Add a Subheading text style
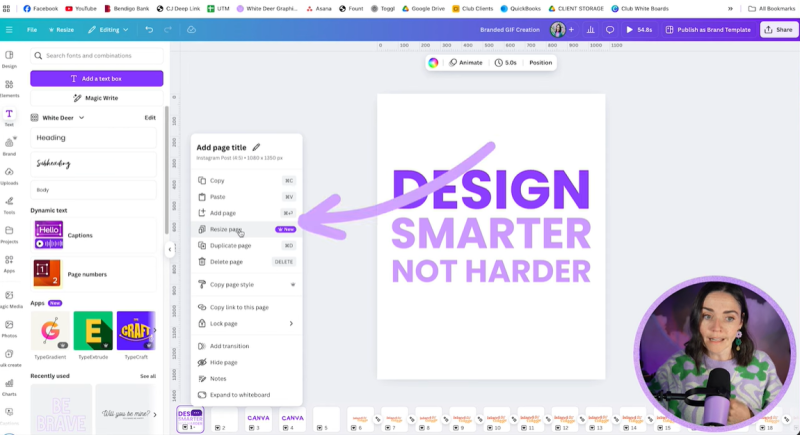 [93, 164]
